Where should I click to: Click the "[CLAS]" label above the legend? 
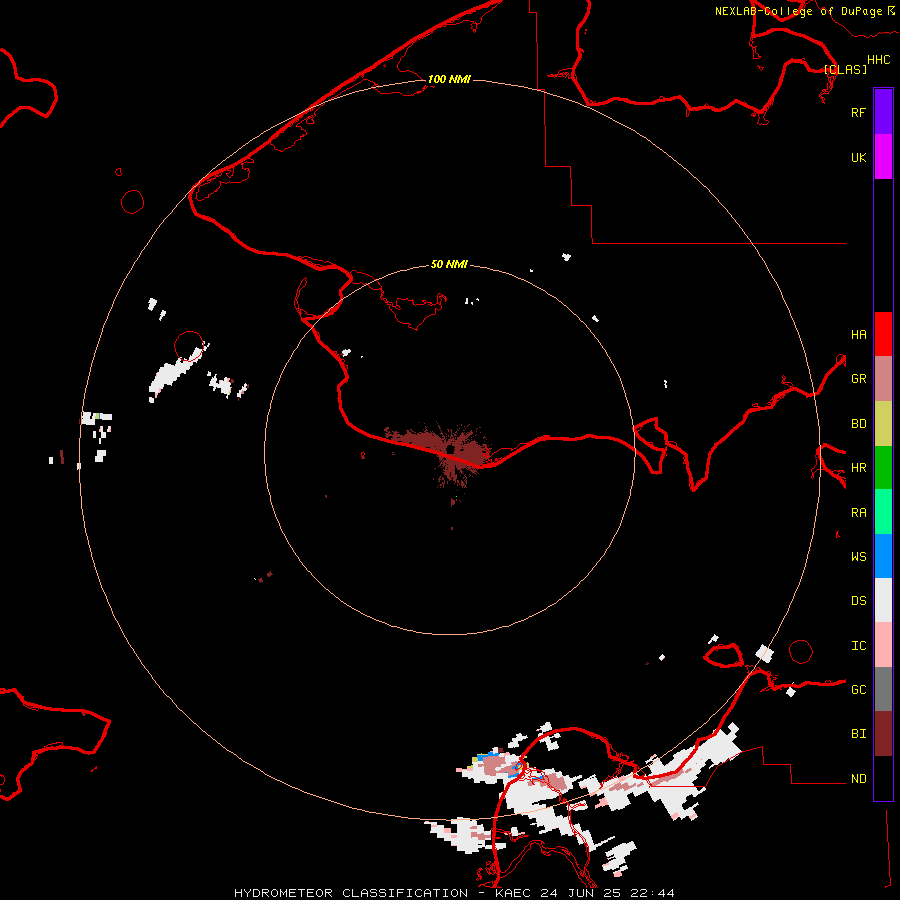pyautogui.click(x=845, y=69)
